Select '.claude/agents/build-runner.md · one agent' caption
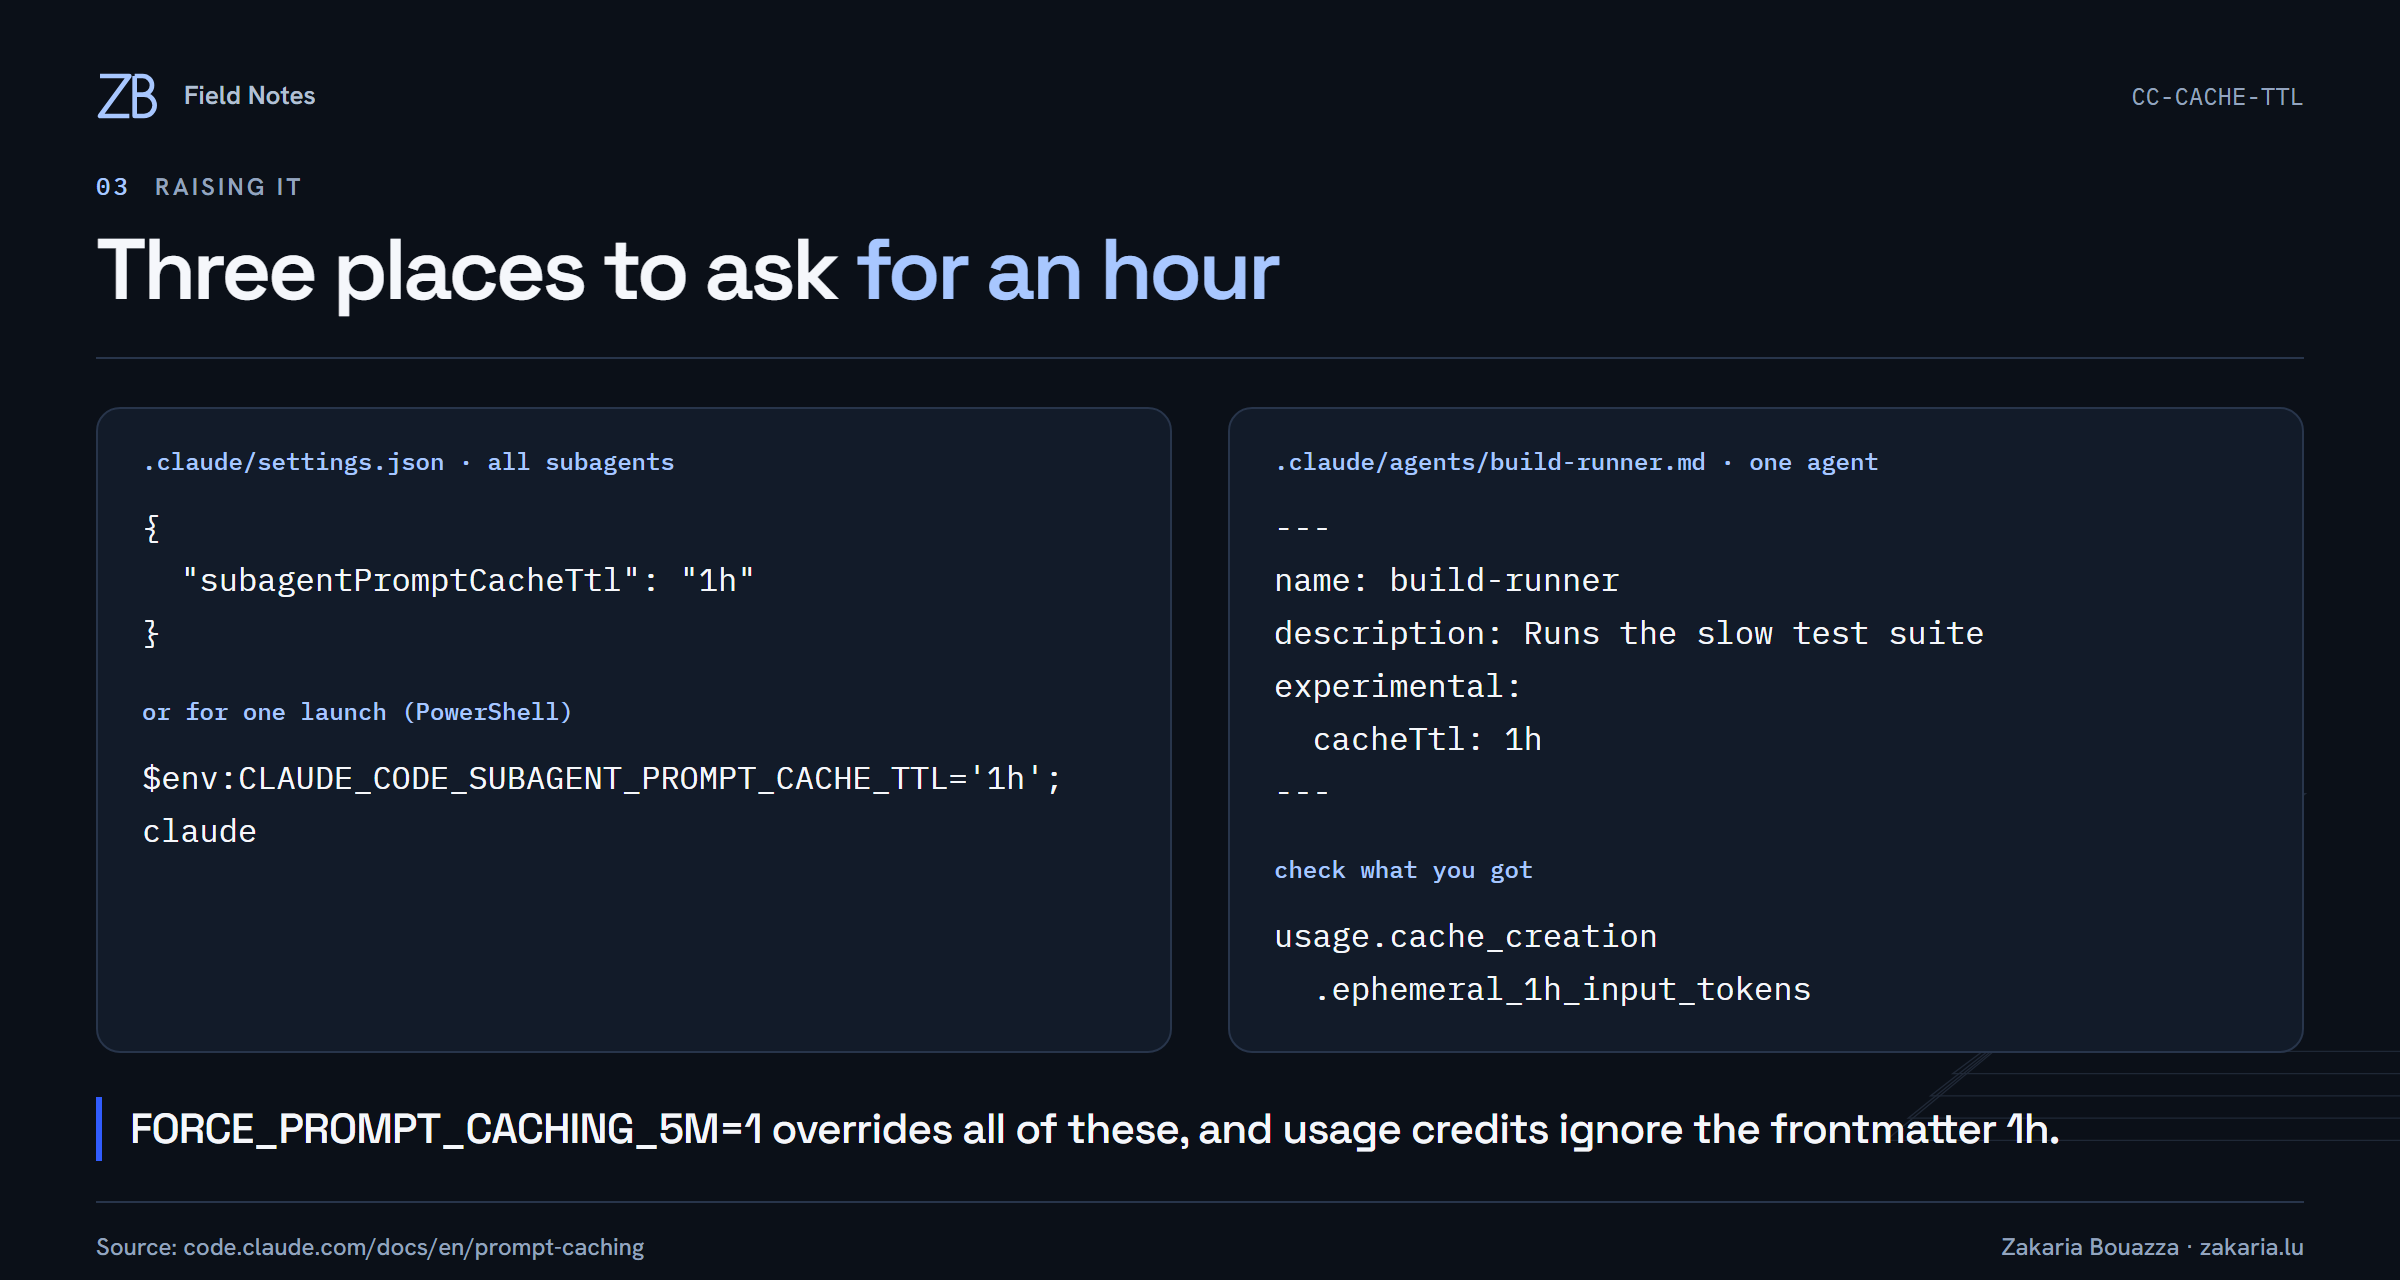2400x1280 pixels. coord(1576,462)
